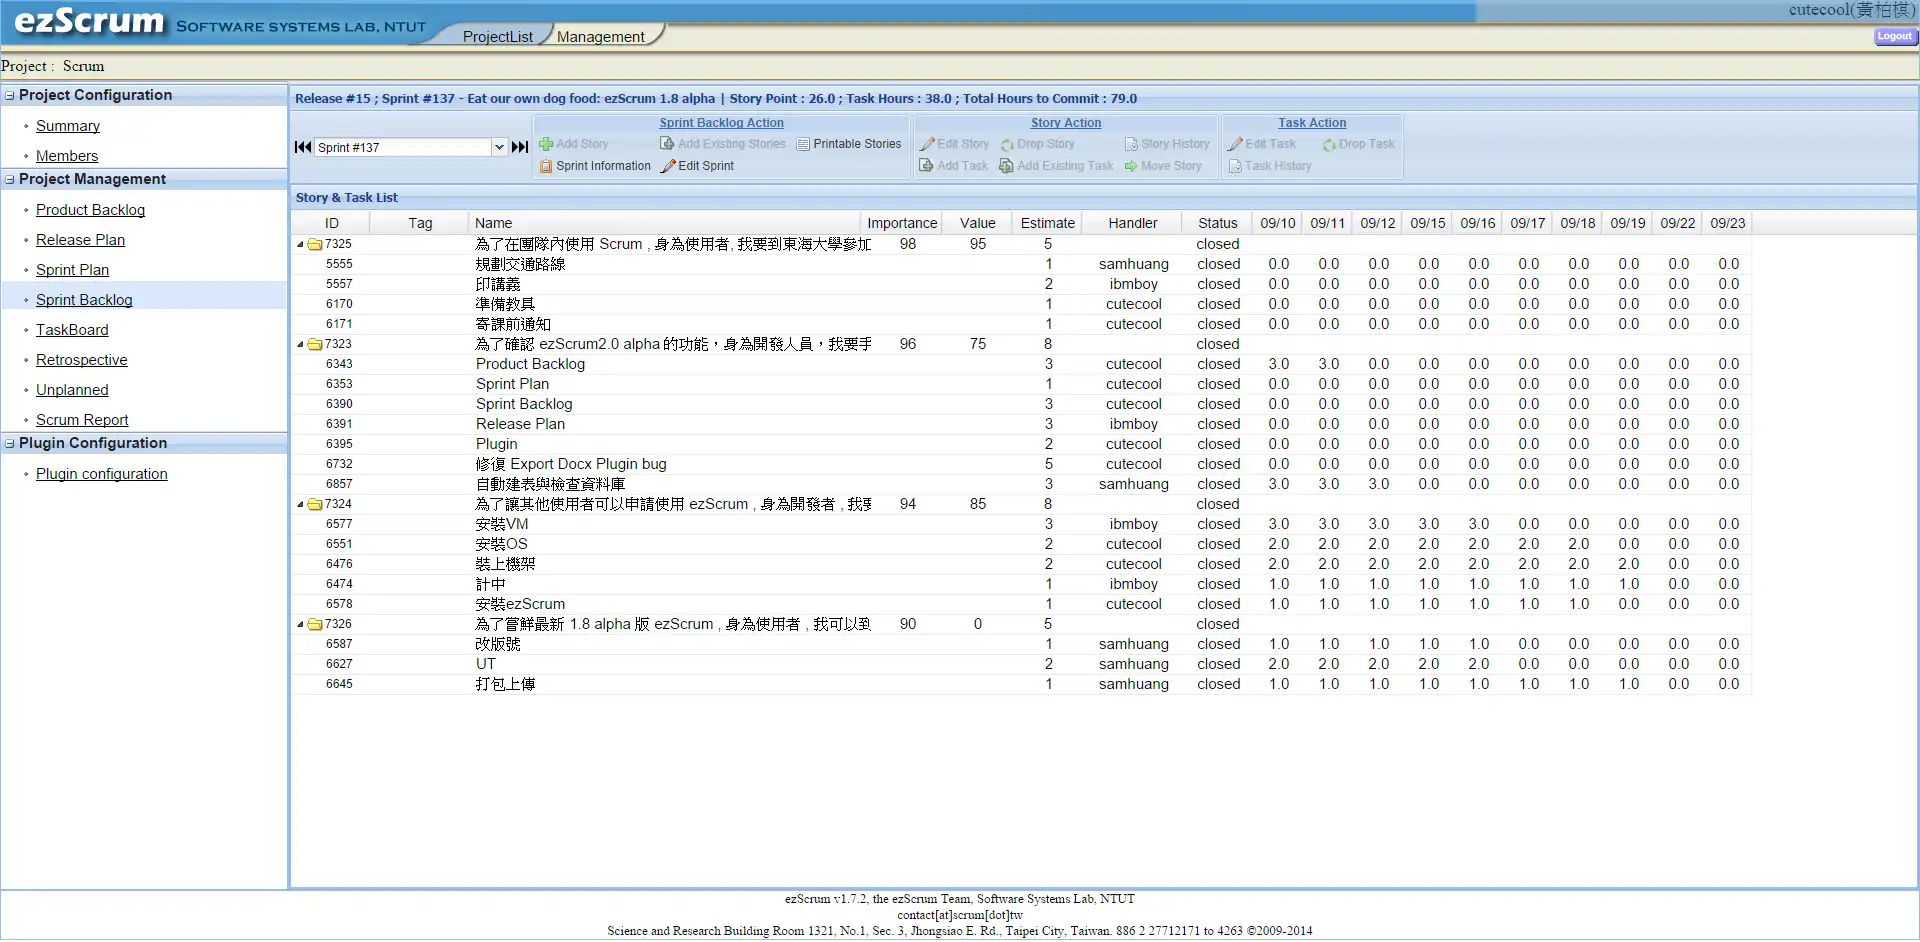Click the Add Story plus icon
The height and width of the screenshot is (942, 1920).
[546, 144]
